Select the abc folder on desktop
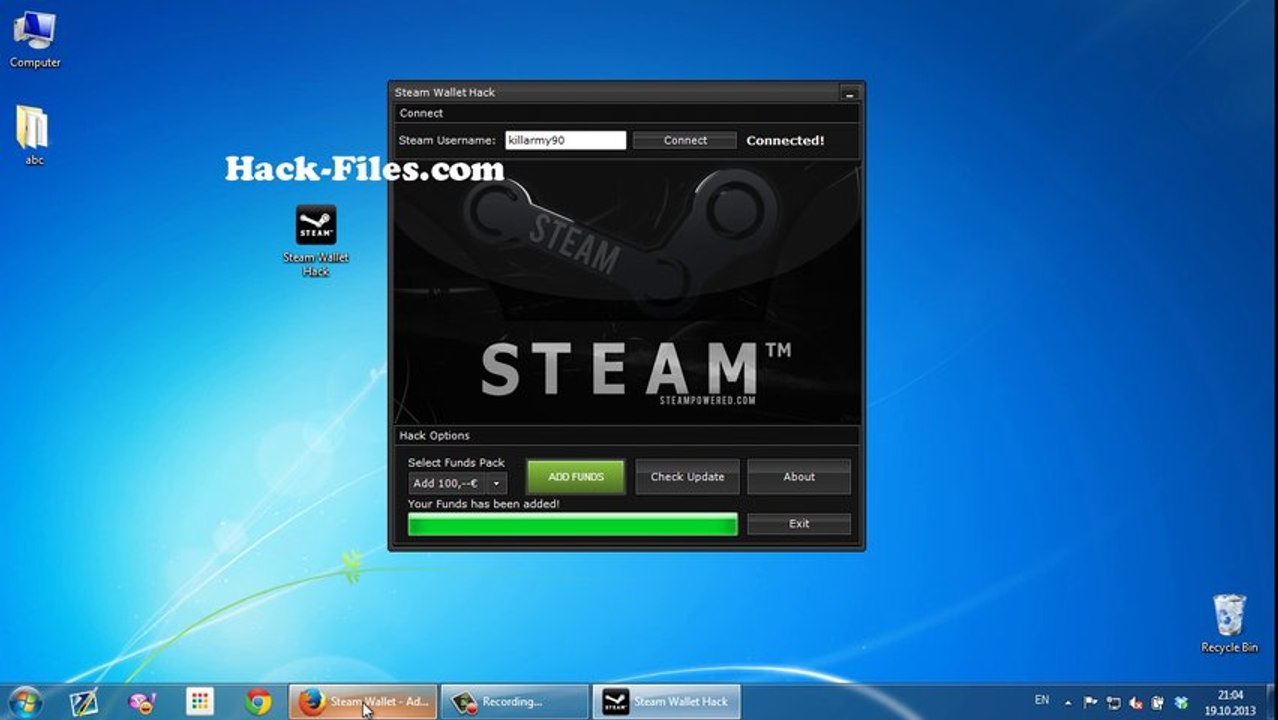The height and width of the screenshot is (720, 1278). click(34, 135)
